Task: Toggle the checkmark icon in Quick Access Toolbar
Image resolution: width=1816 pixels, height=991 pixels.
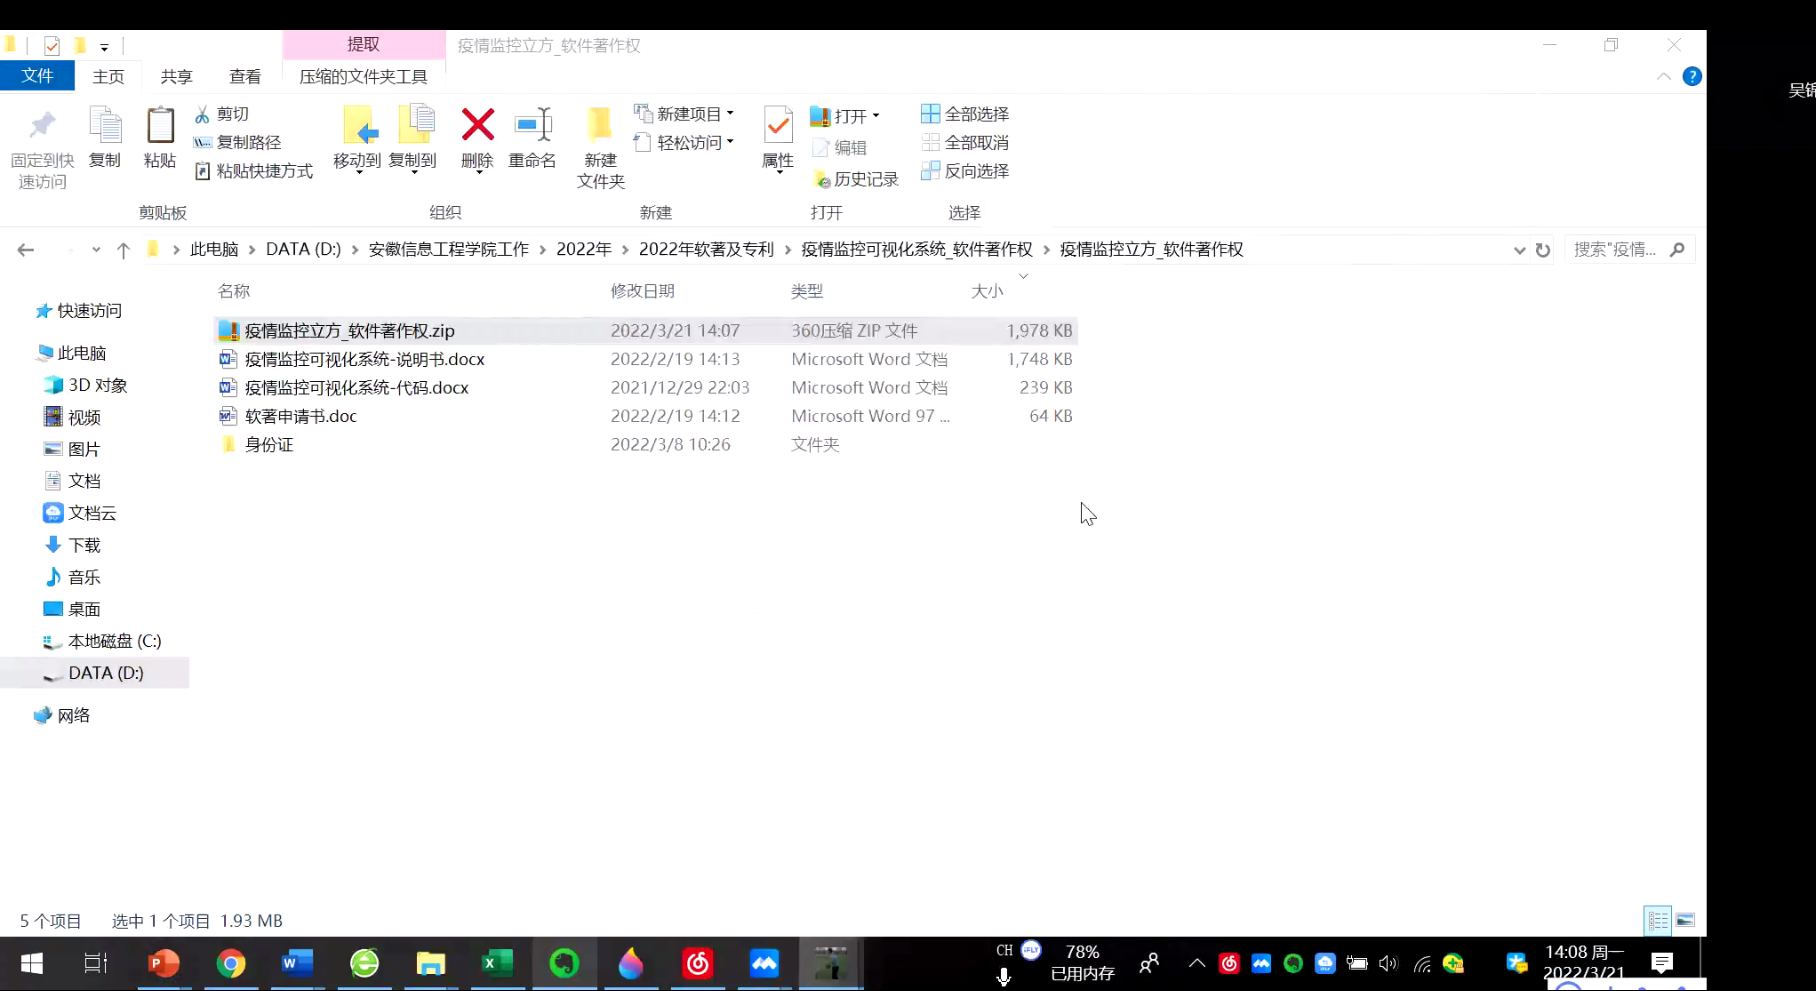Action: (51, 45)
